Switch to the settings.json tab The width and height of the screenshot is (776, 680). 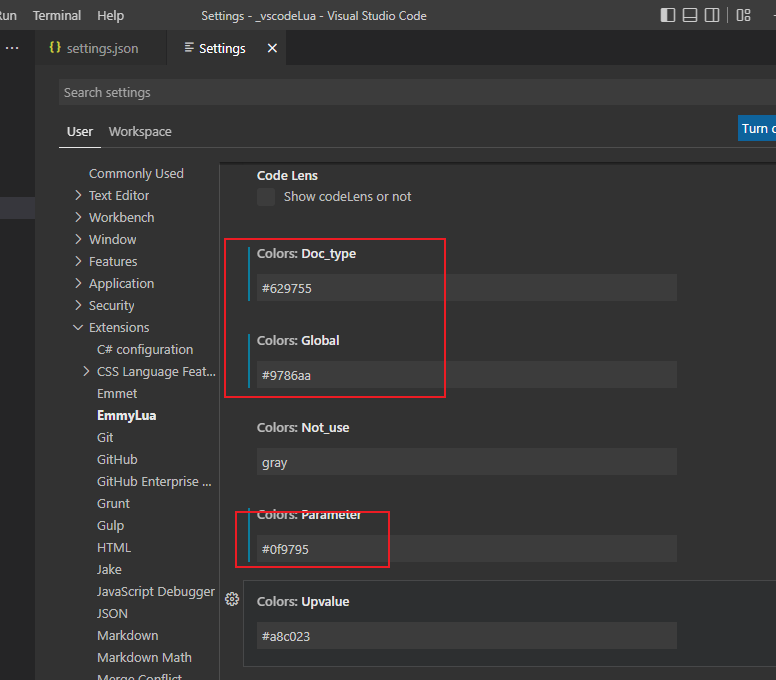pyautogui.click(x=94, y=48)
